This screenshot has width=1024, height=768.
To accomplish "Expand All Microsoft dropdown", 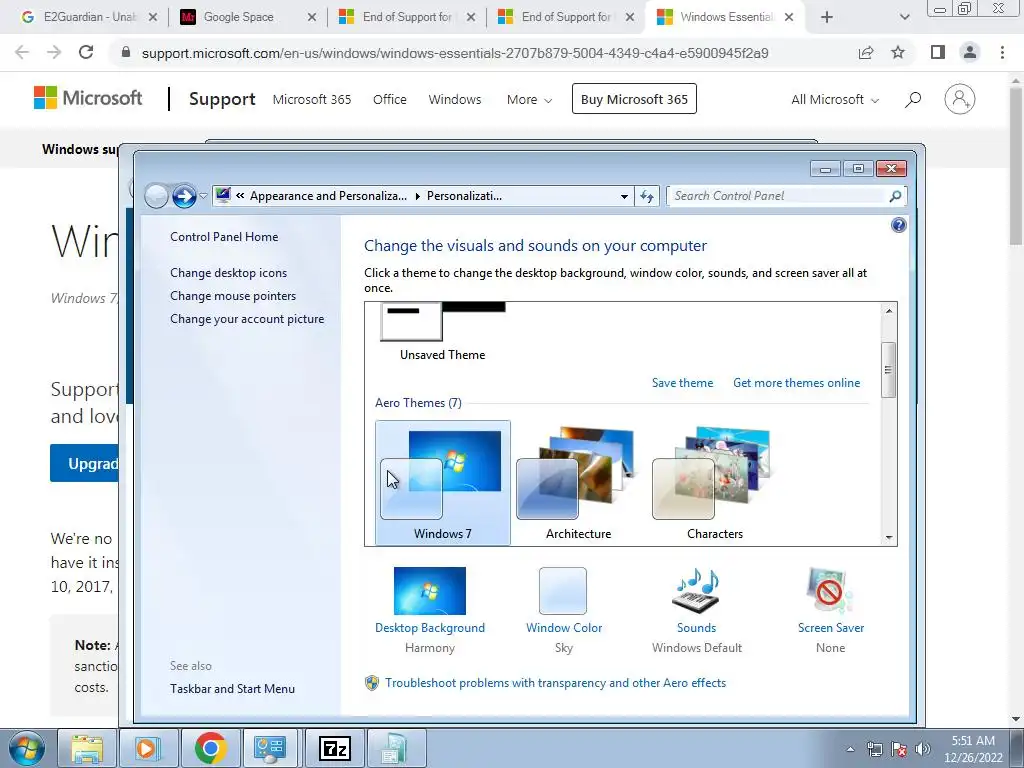I will (835, 99).
